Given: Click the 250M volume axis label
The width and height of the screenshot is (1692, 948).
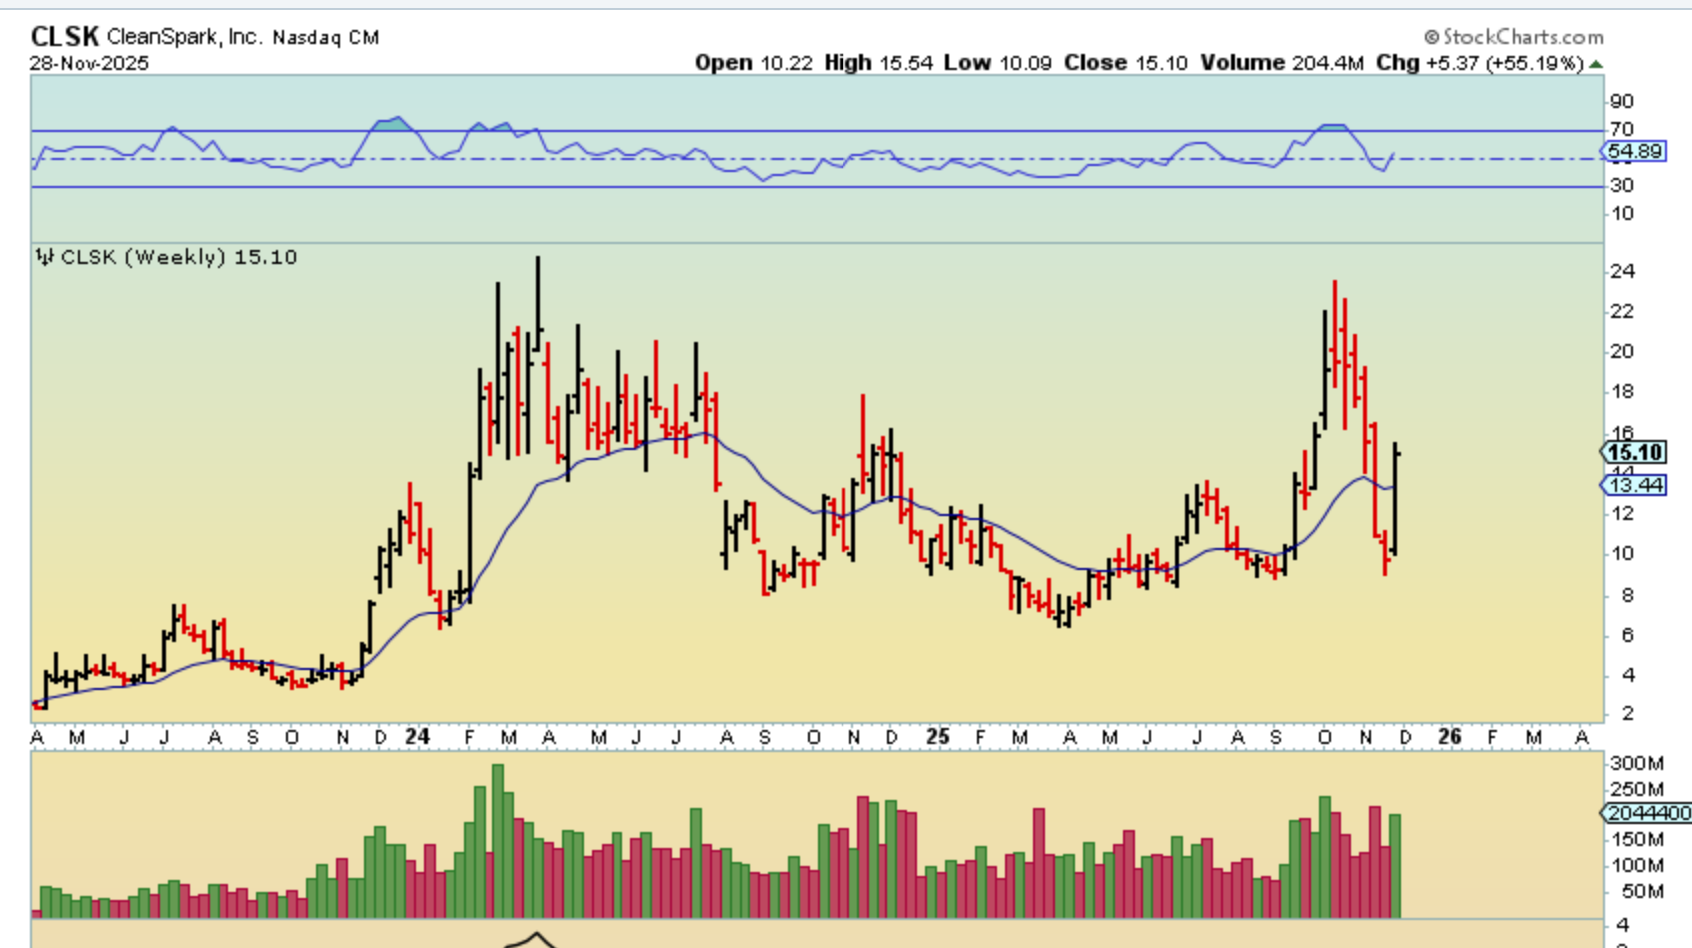Looking at the screenshot, I should (x=1636, y=789).
